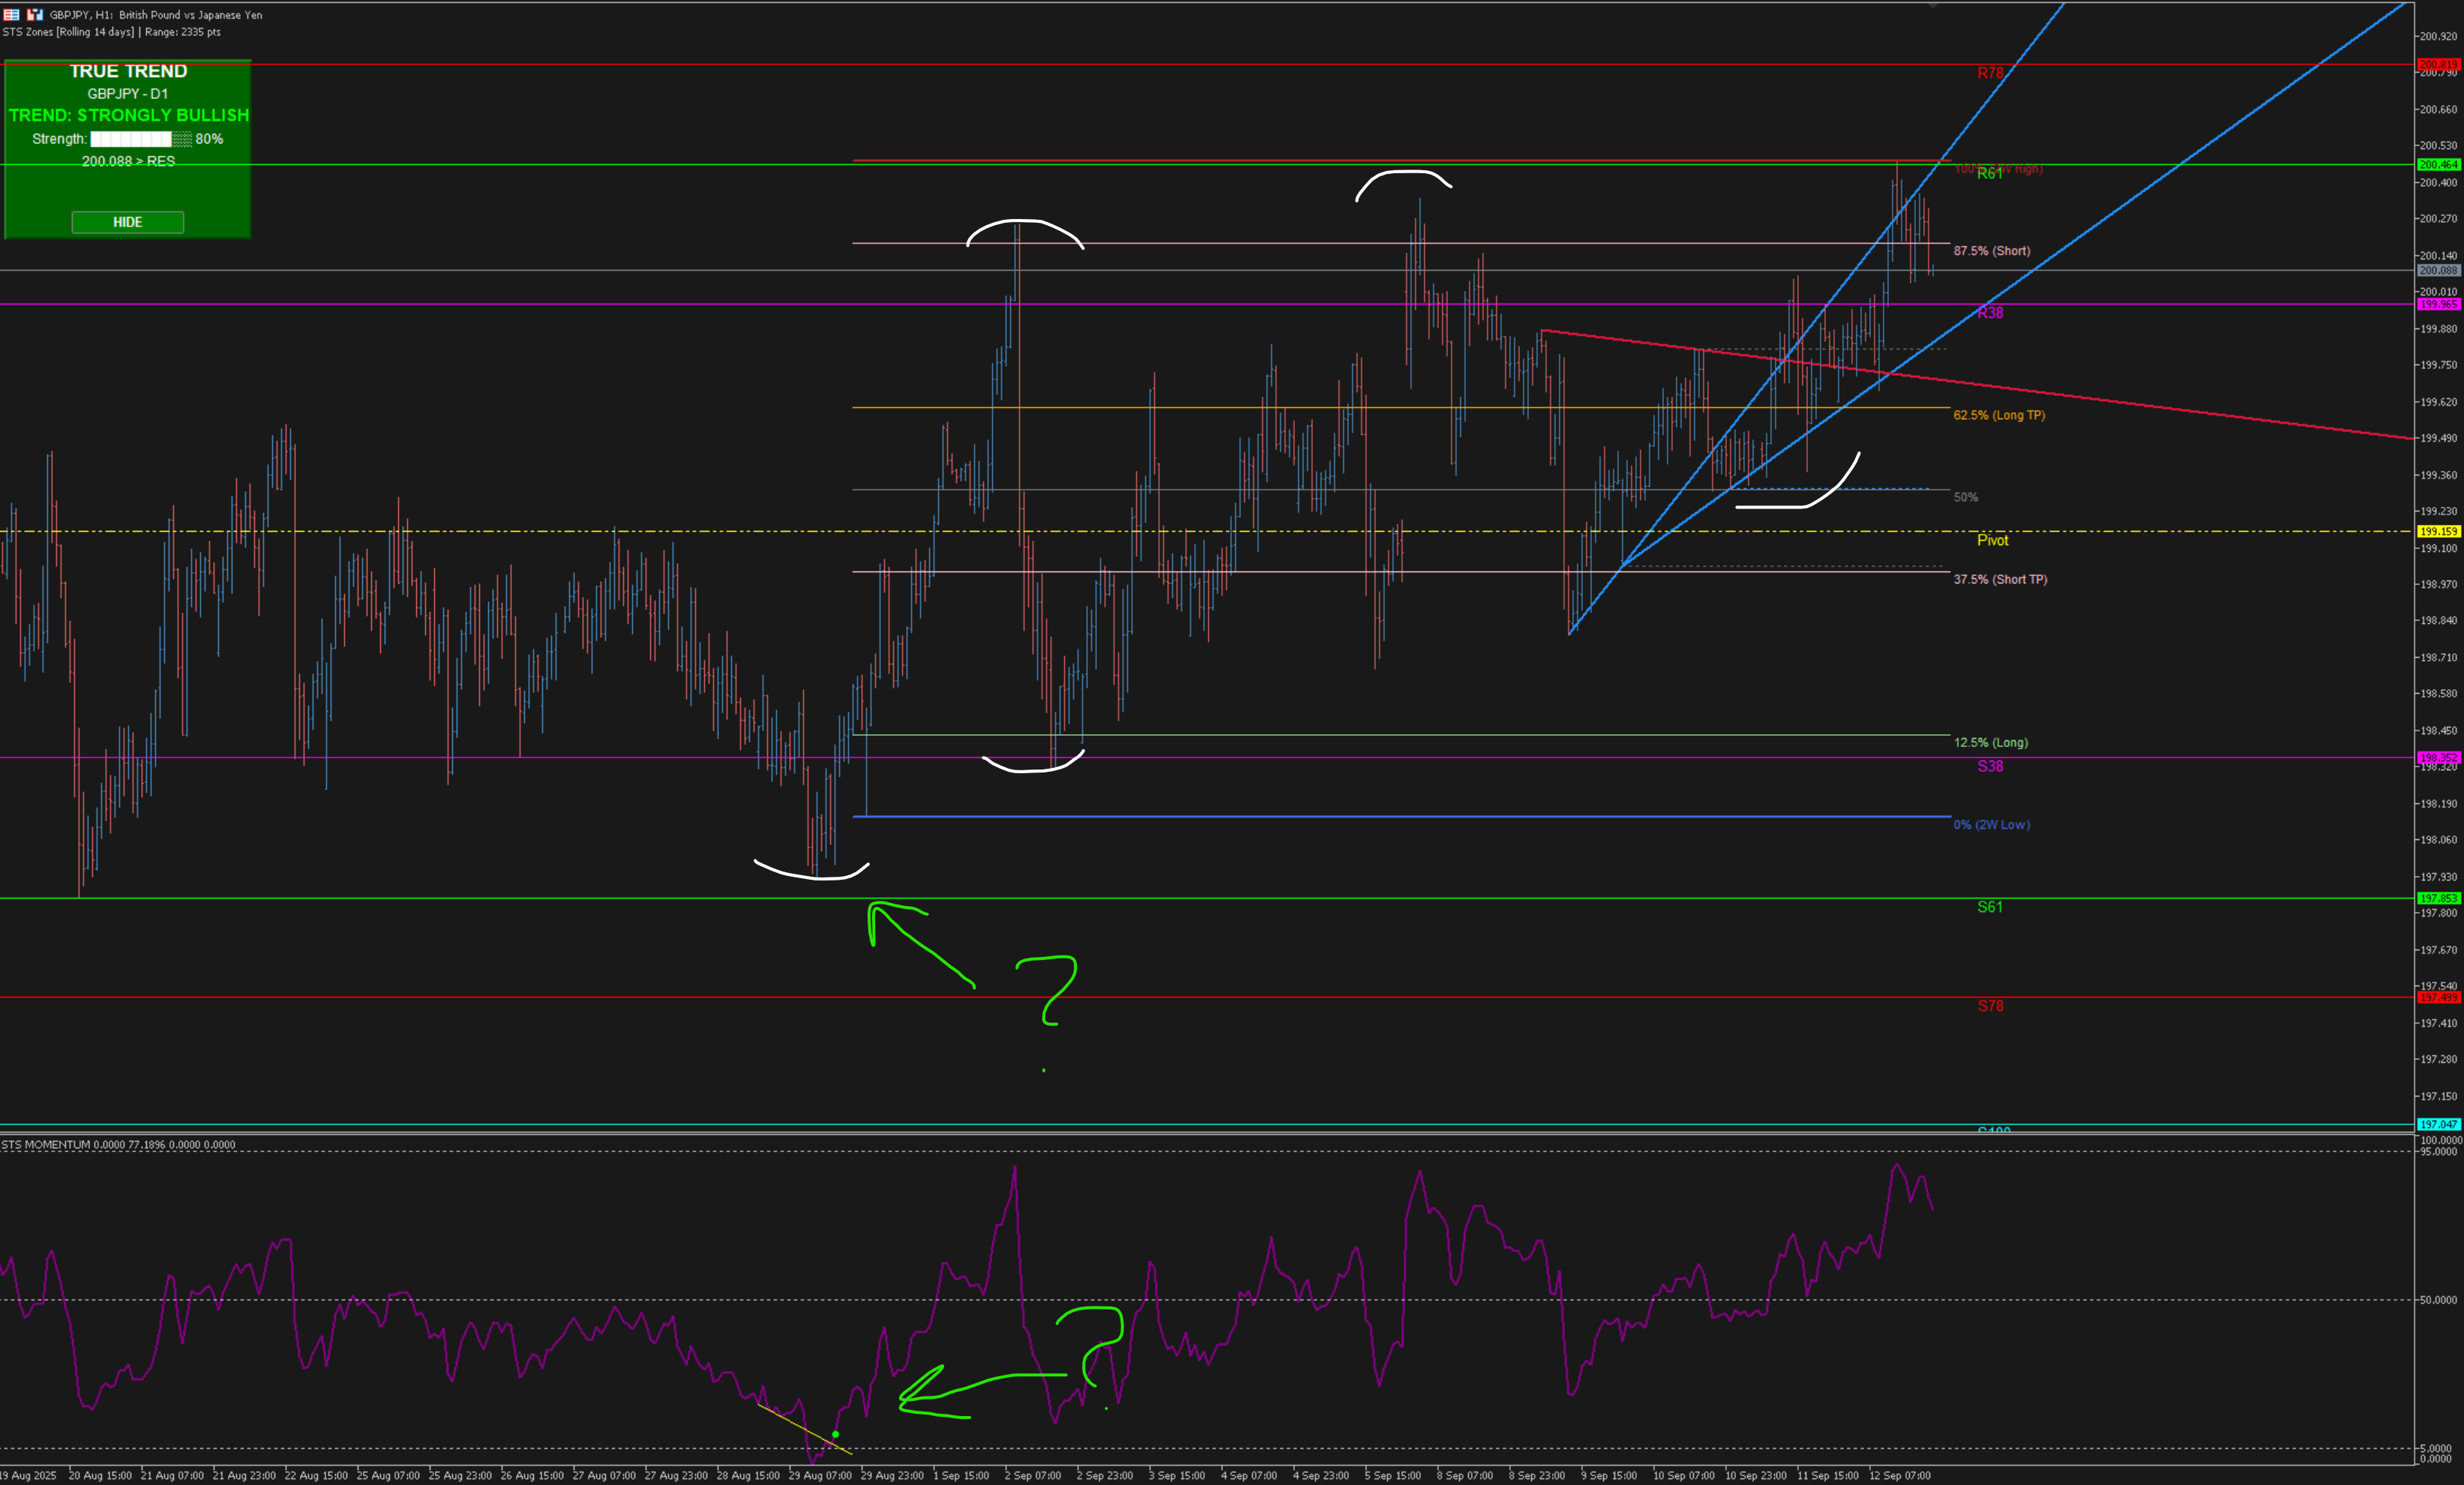Image resolution: width=2464 pixels, height=1485 pixels.
Task: Click the 0% (2W Low) level label
Action: click(x=1991, y=825)
